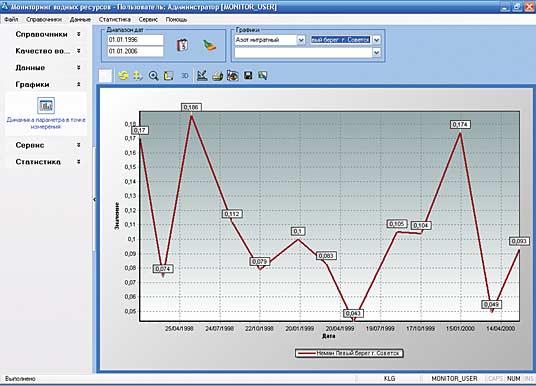Open the Статистика menu in menu bar
Screen dimensions: 536x386
115,19
